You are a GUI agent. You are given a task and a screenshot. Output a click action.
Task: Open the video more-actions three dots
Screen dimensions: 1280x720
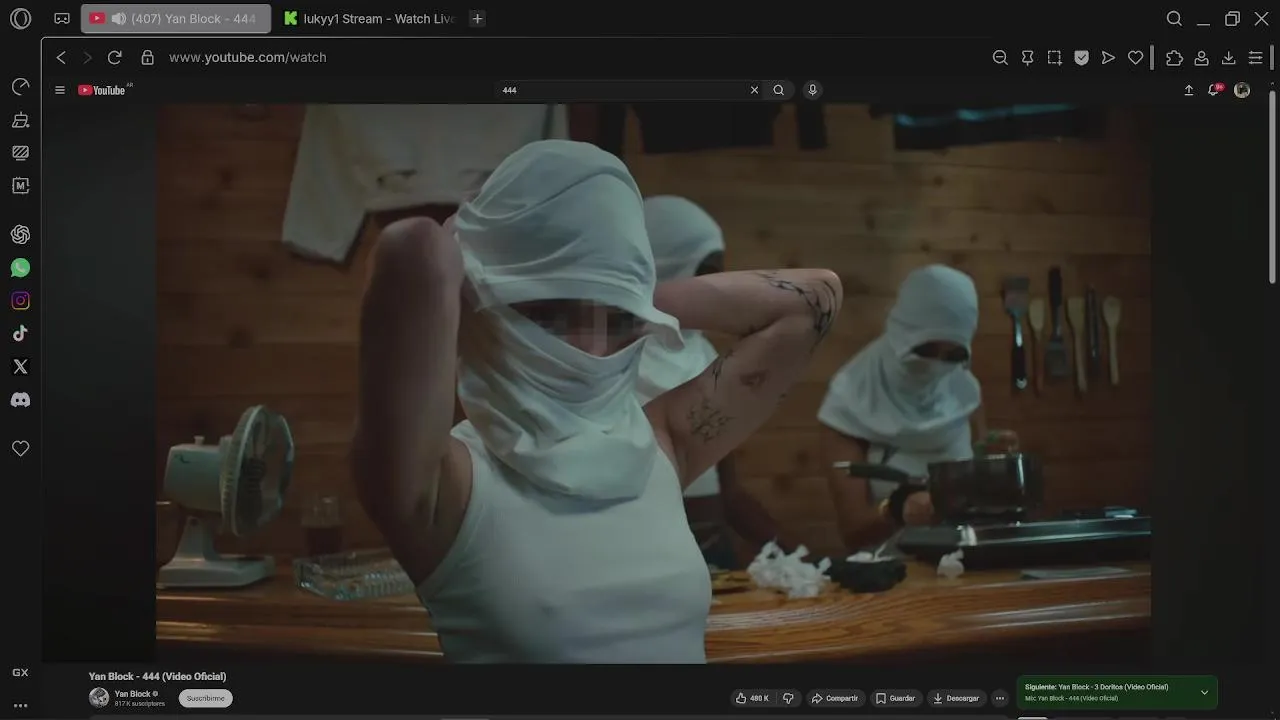pos(1000,698)
